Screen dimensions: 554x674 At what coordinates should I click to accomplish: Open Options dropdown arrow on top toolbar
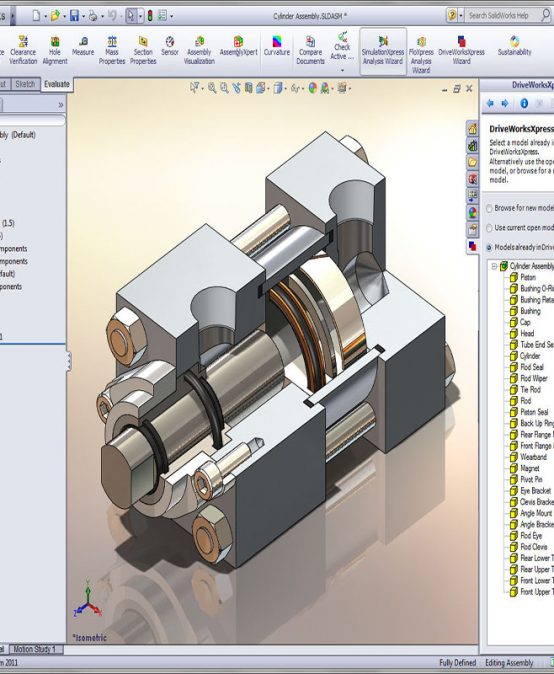[171, 16]
